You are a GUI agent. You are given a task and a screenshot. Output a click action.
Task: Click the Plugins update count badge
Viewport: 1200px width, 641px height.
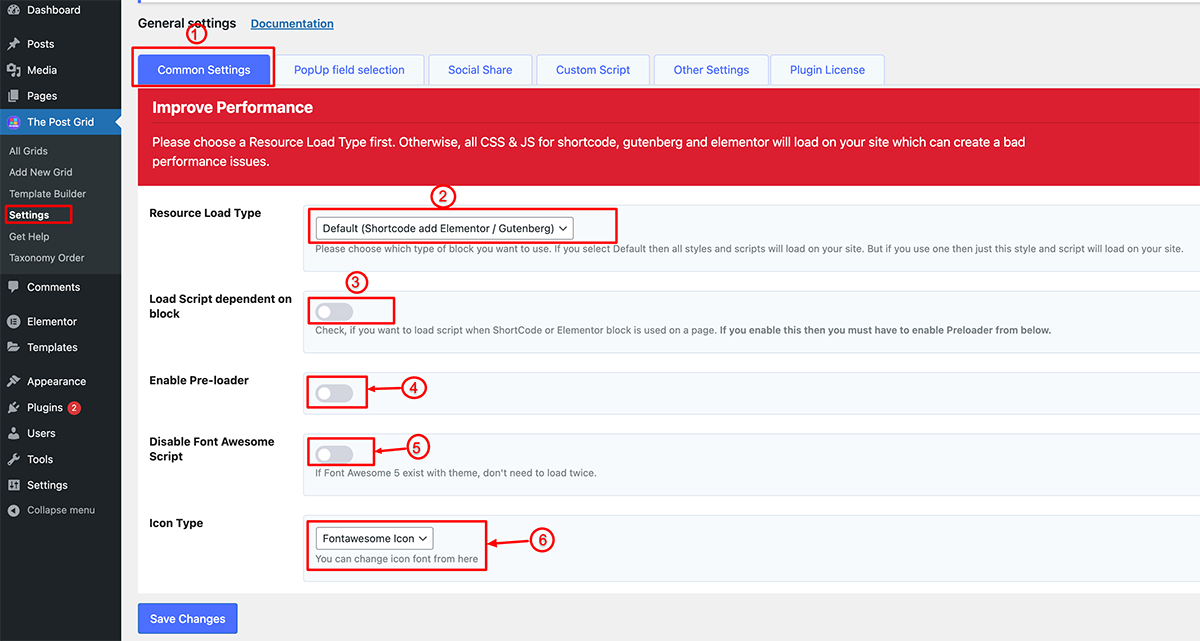tap(75, 408)
